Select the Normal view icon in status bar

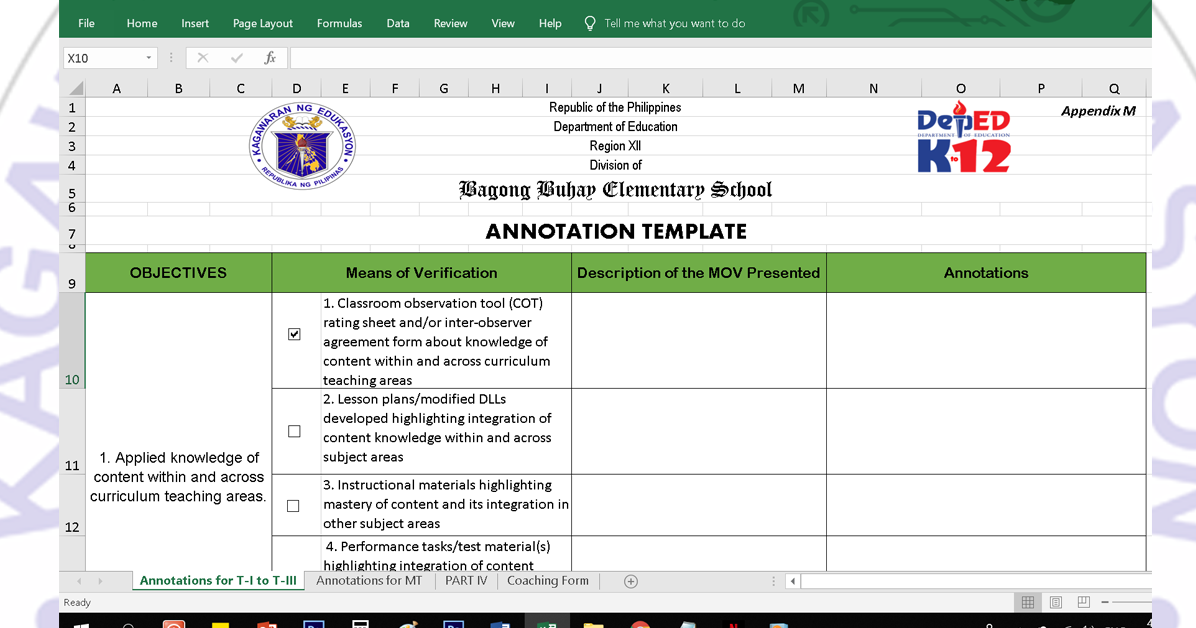coord(1027,601)
